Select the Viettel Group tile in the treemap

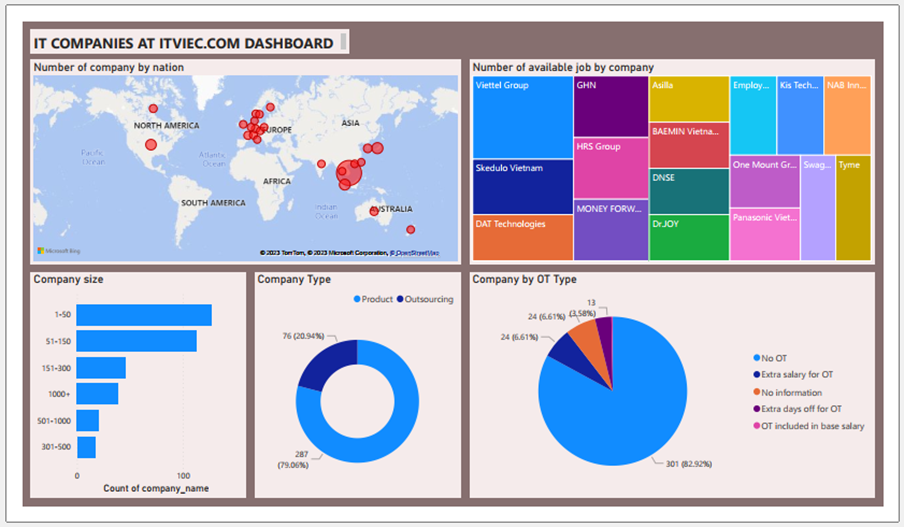pyautogui.click(x=522, y=118)
